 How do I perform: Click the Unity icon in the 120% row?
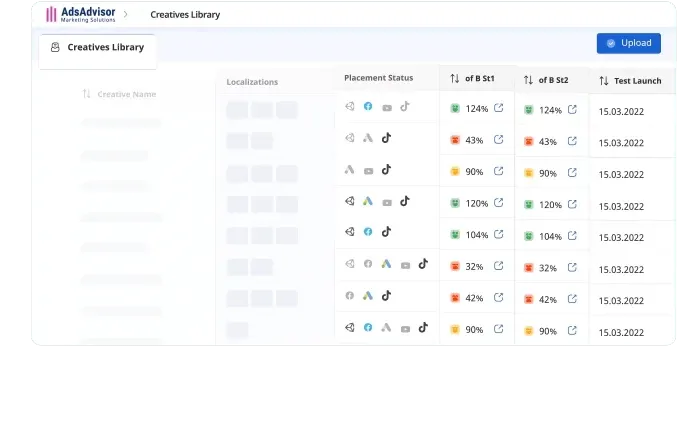[349, 201]
